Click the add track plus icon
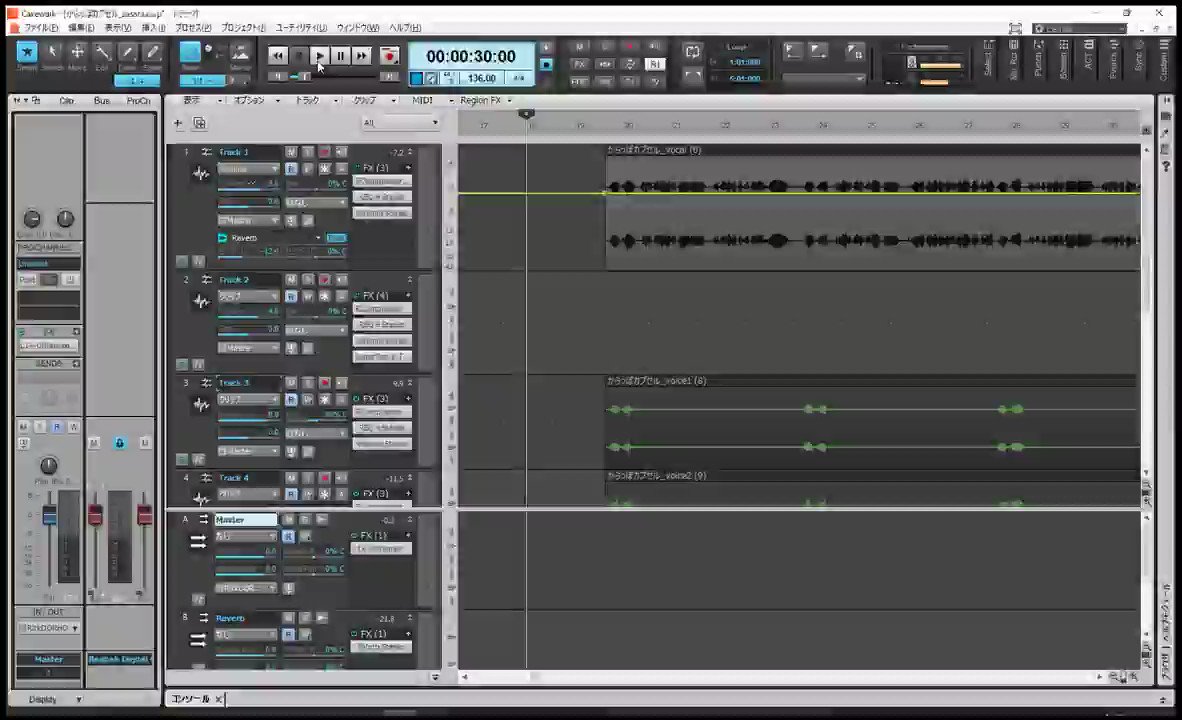The width and height of the screenshot is (1182, 720). click(x=178, y=123)
